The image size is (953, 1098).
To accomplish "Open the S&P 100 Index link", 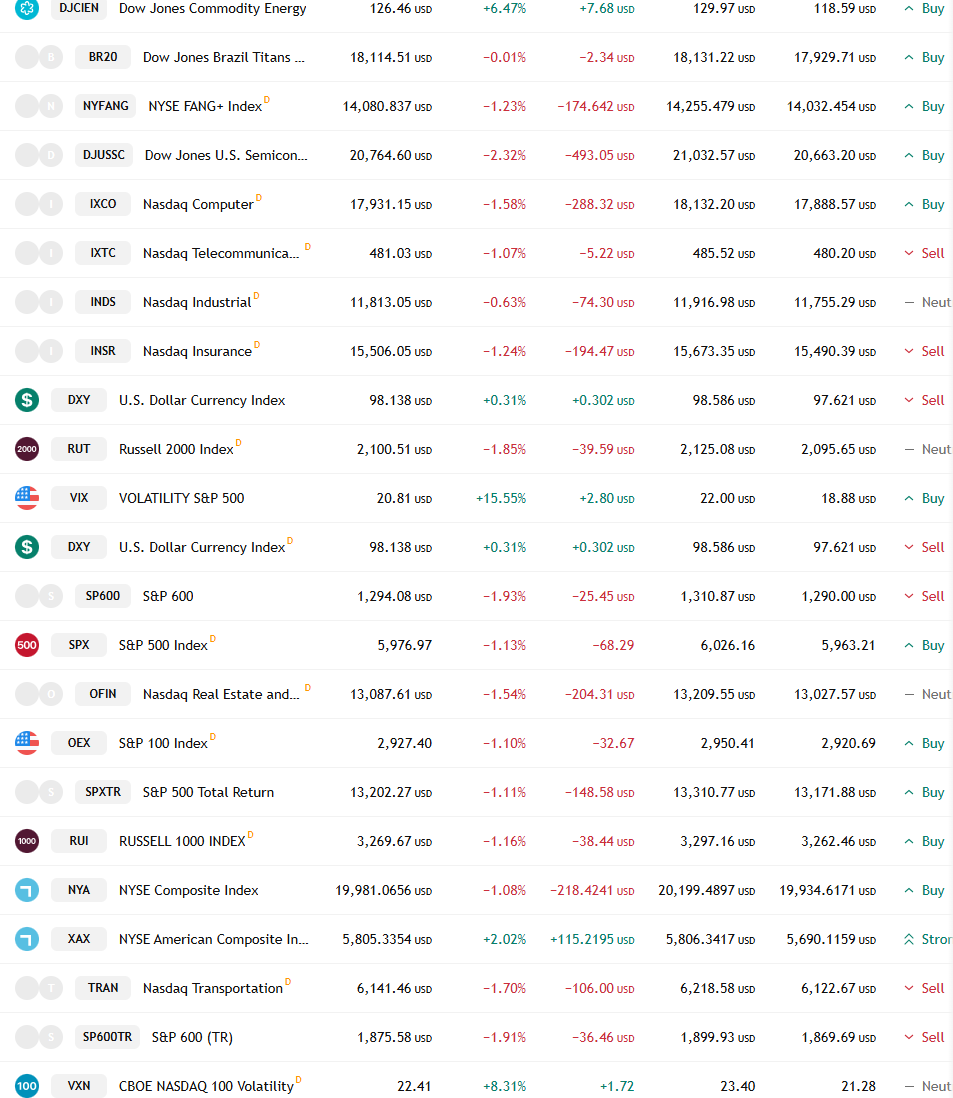I will point(163,744).
